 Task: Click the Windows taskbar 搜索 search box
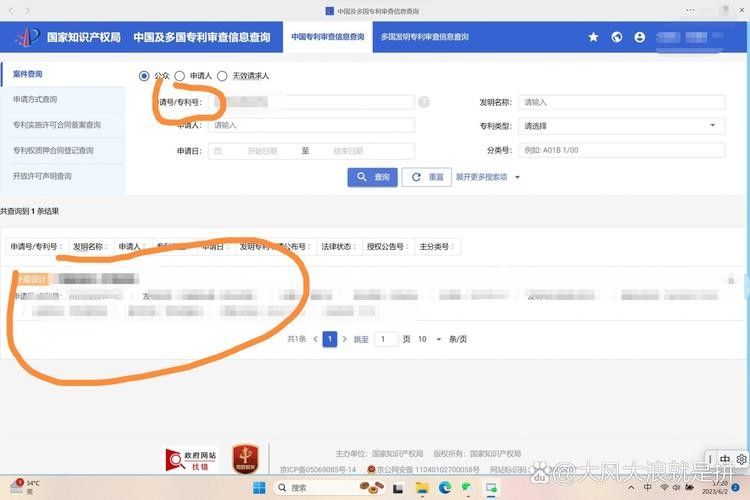tap(330, 488)
